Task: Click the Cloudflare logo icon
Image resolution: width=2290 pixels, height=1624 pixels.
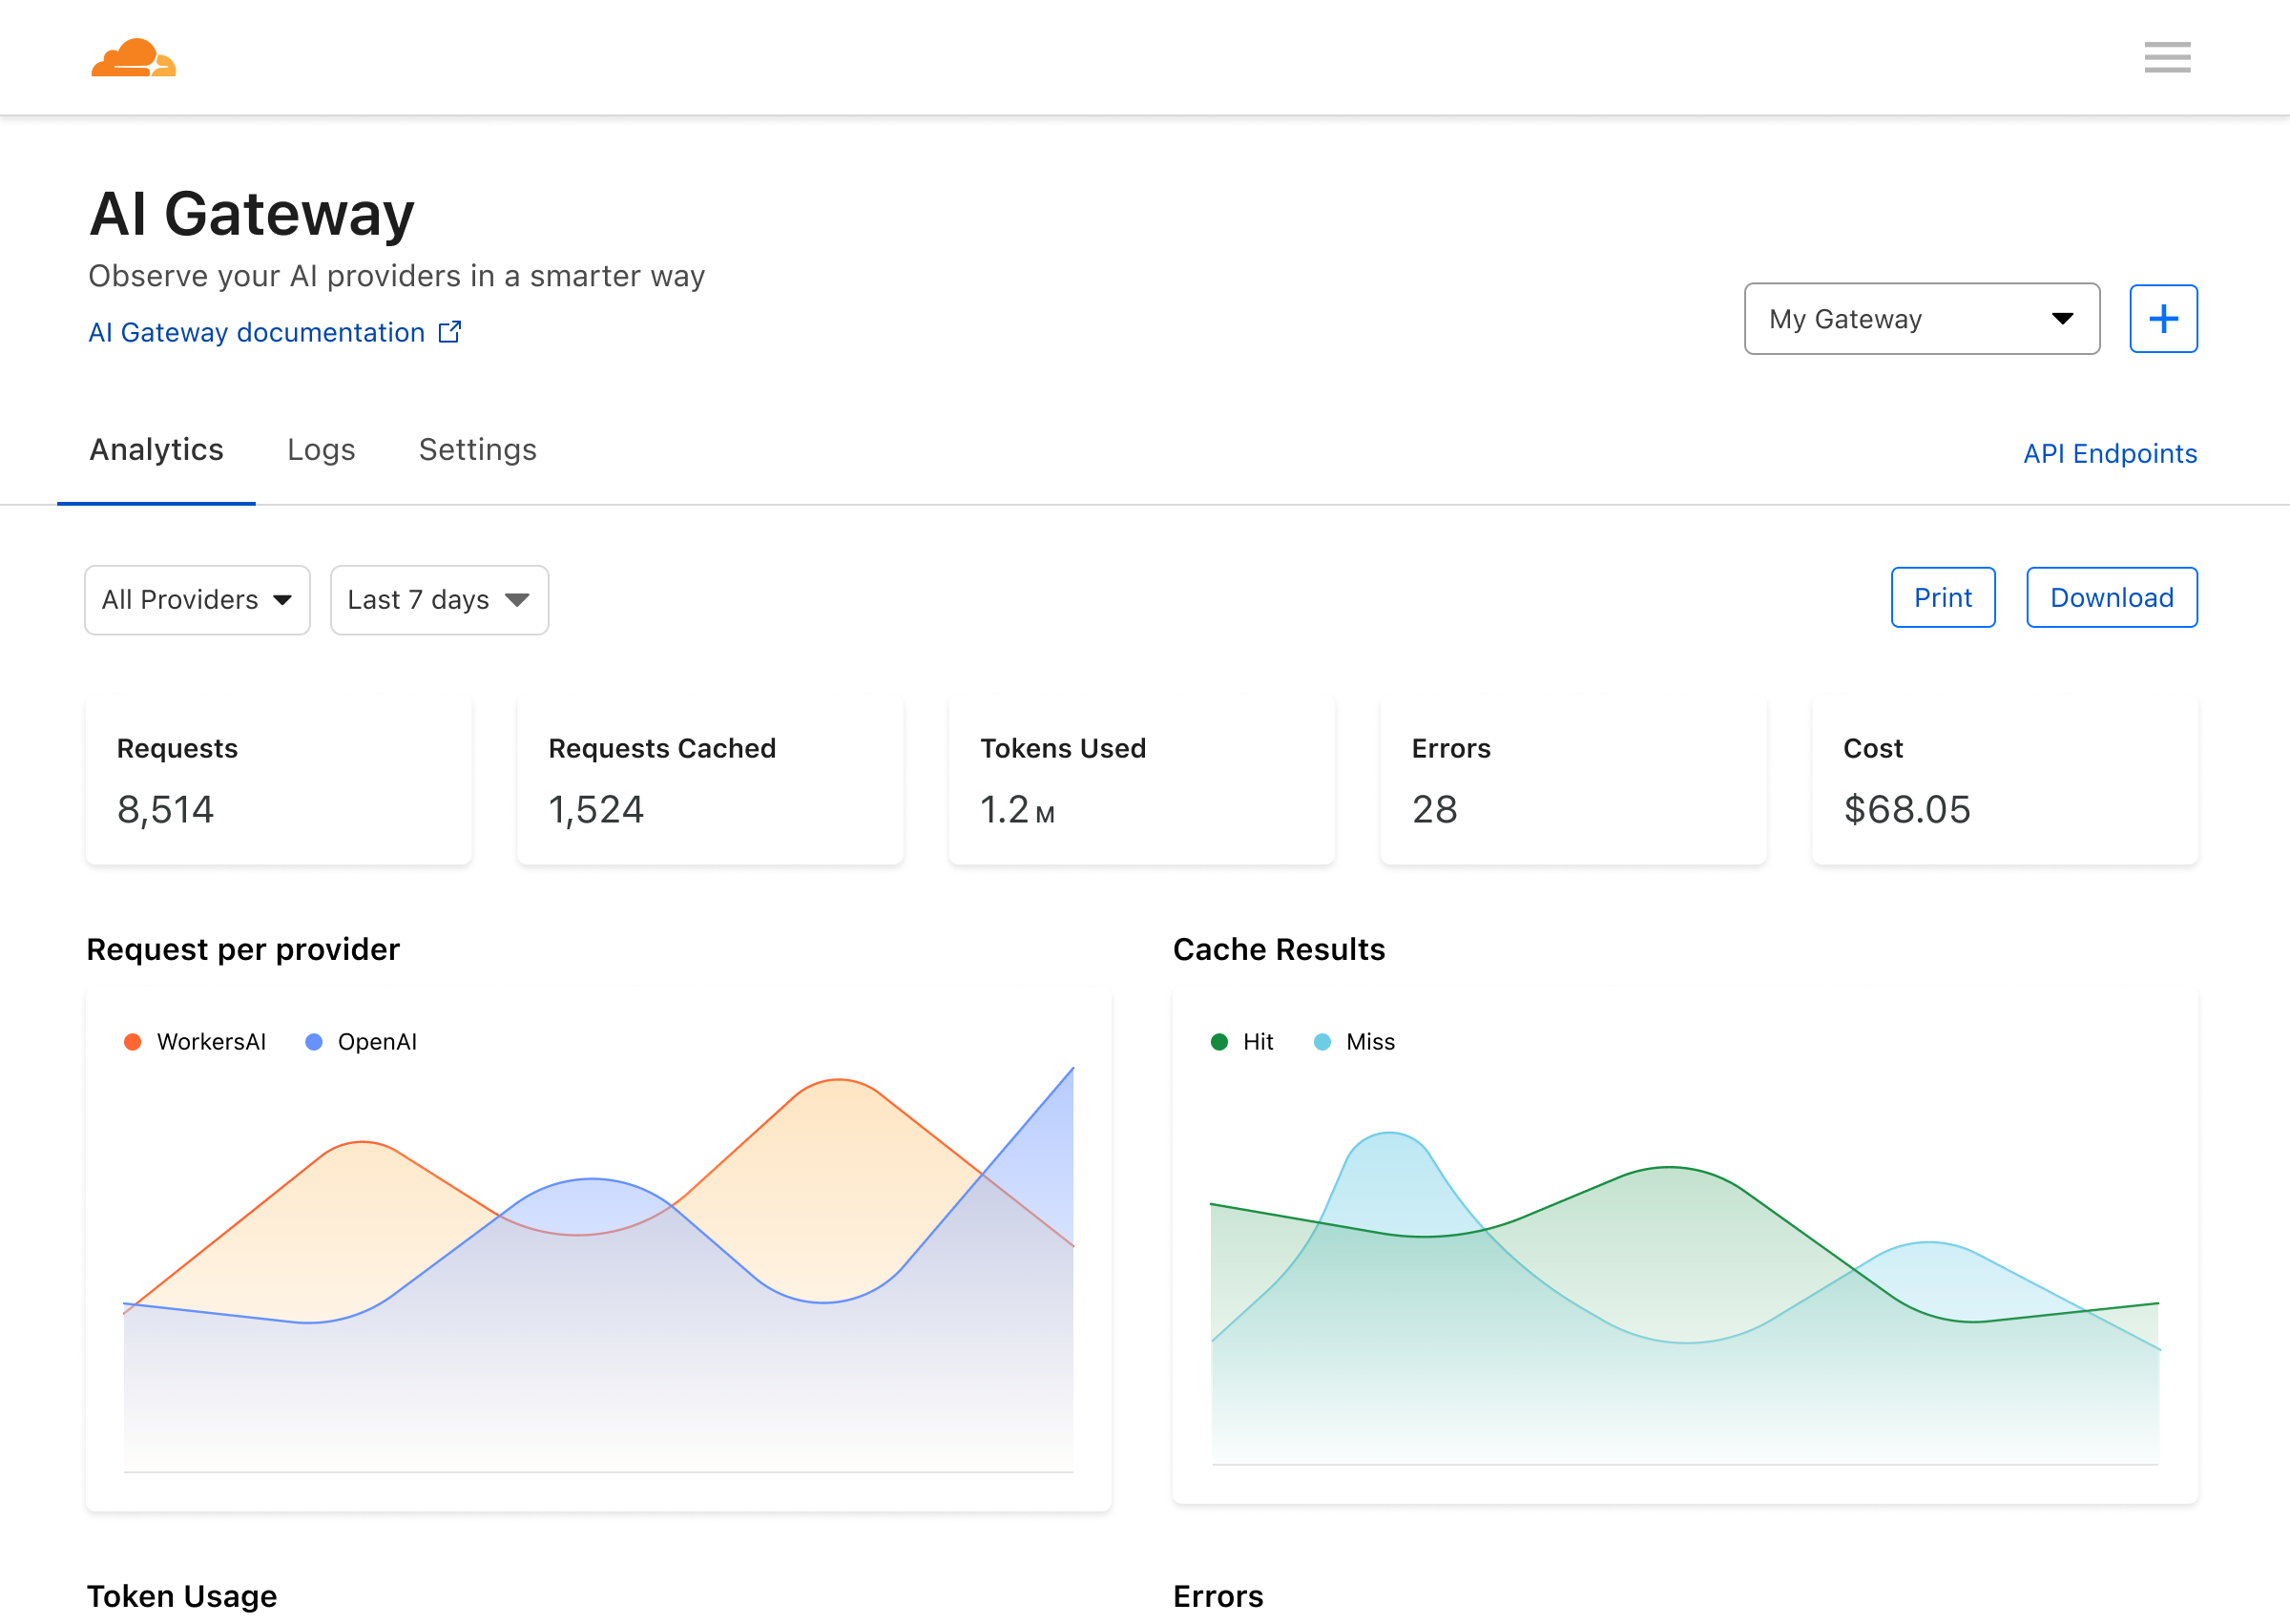Action: [x=132, y=56]
